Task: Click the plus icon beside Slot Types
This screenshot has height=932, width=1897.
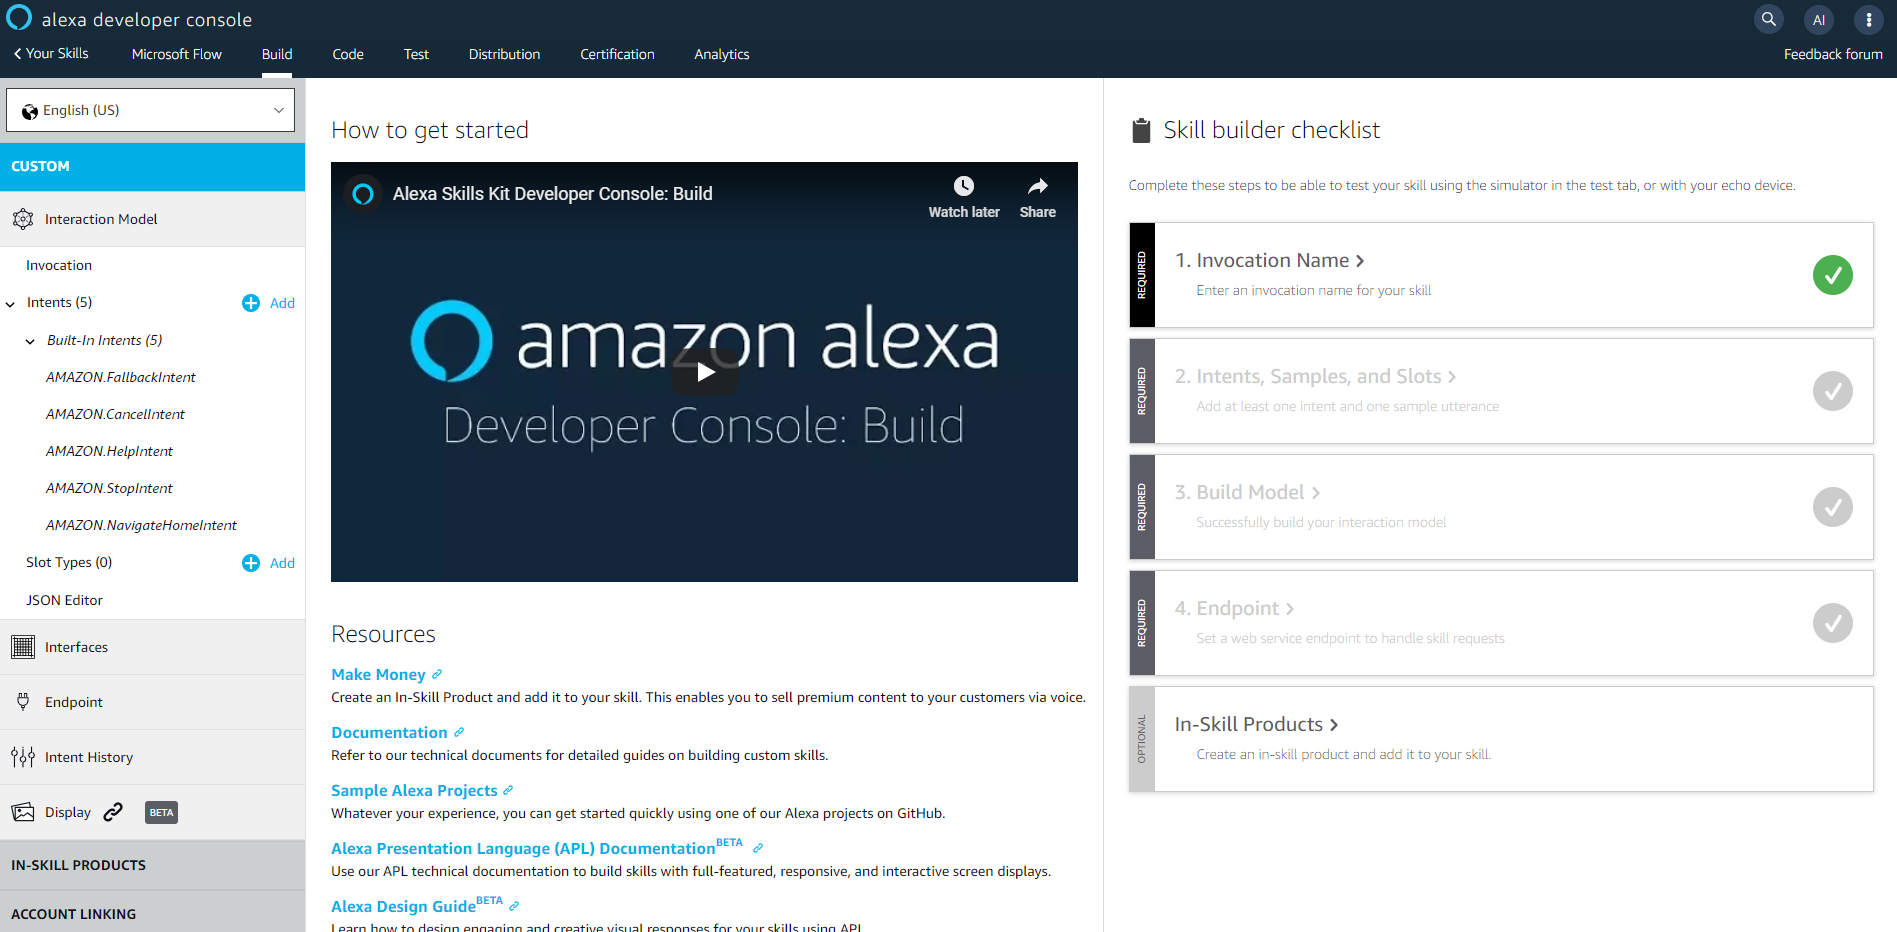Action: click(x=251, y=563)
